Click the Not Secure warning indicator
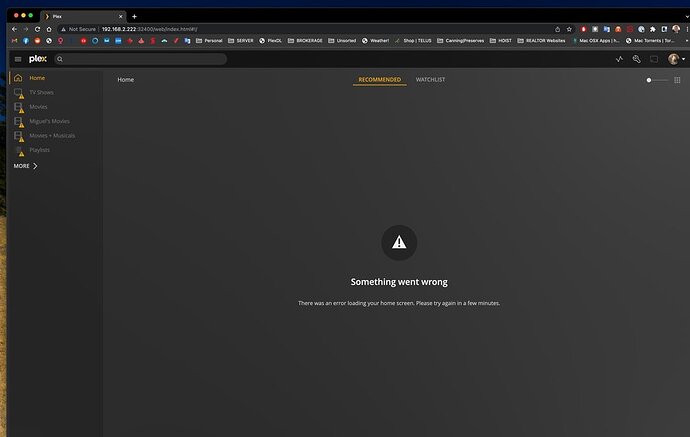Screen dimensions: 690x437 coord(78,29)
